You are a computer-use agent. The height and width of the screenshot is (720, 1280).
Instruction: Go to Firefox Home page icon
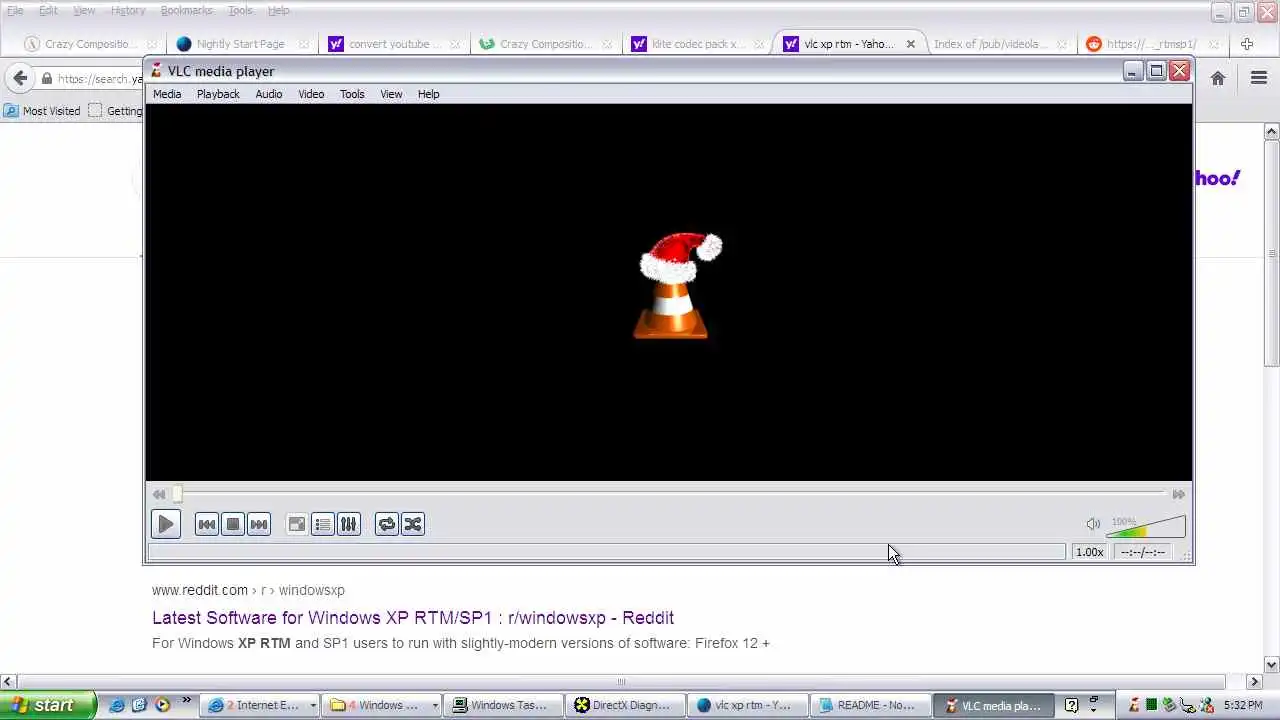pos(1218,78)
